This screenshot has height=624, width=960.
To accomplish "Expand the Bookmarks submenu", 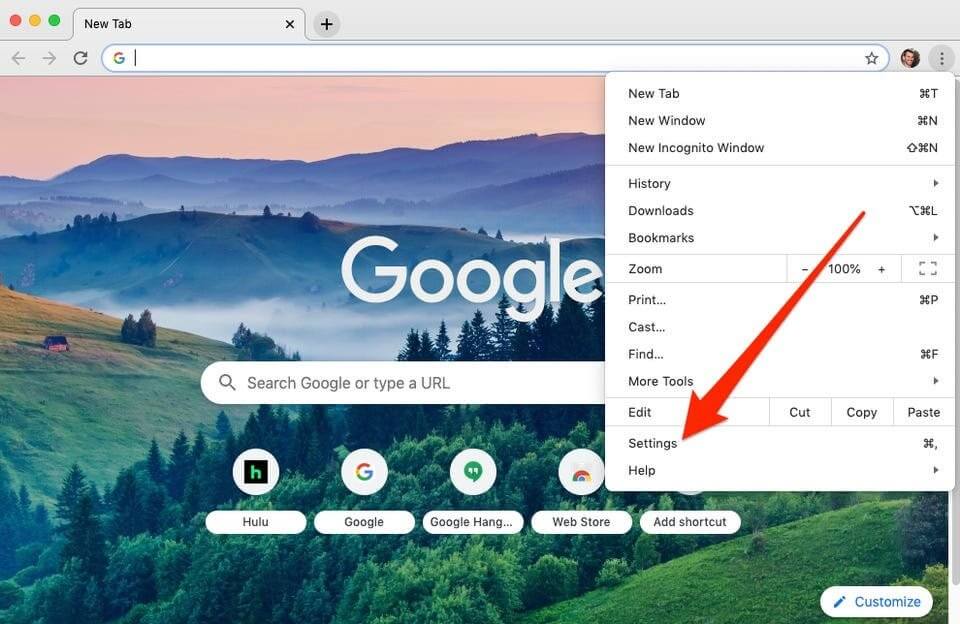I will (x=780, y=238).
